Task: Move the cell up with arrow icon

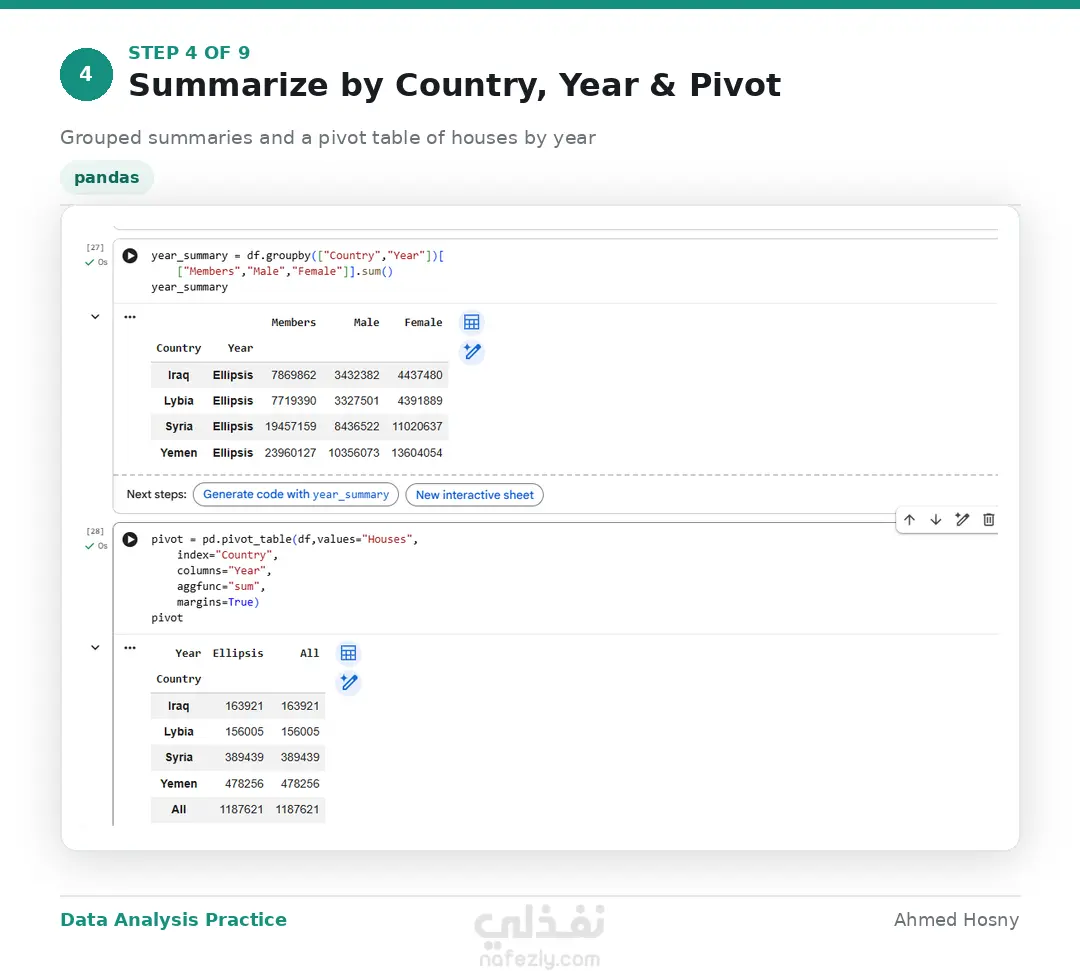Action: click(909, 520)
